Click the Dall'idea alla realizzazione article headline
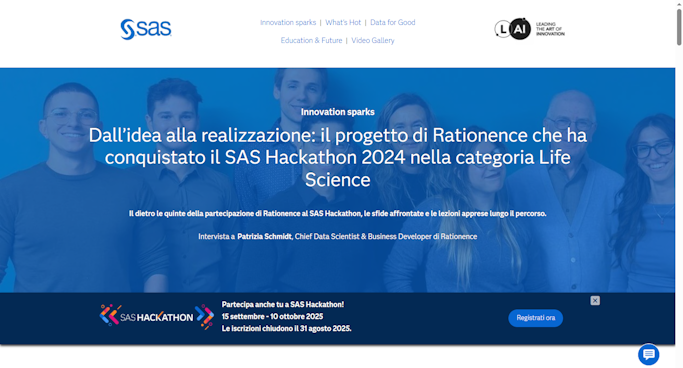Image resolution: width=683 pixels, height=368 pixels. coord(338,157)
